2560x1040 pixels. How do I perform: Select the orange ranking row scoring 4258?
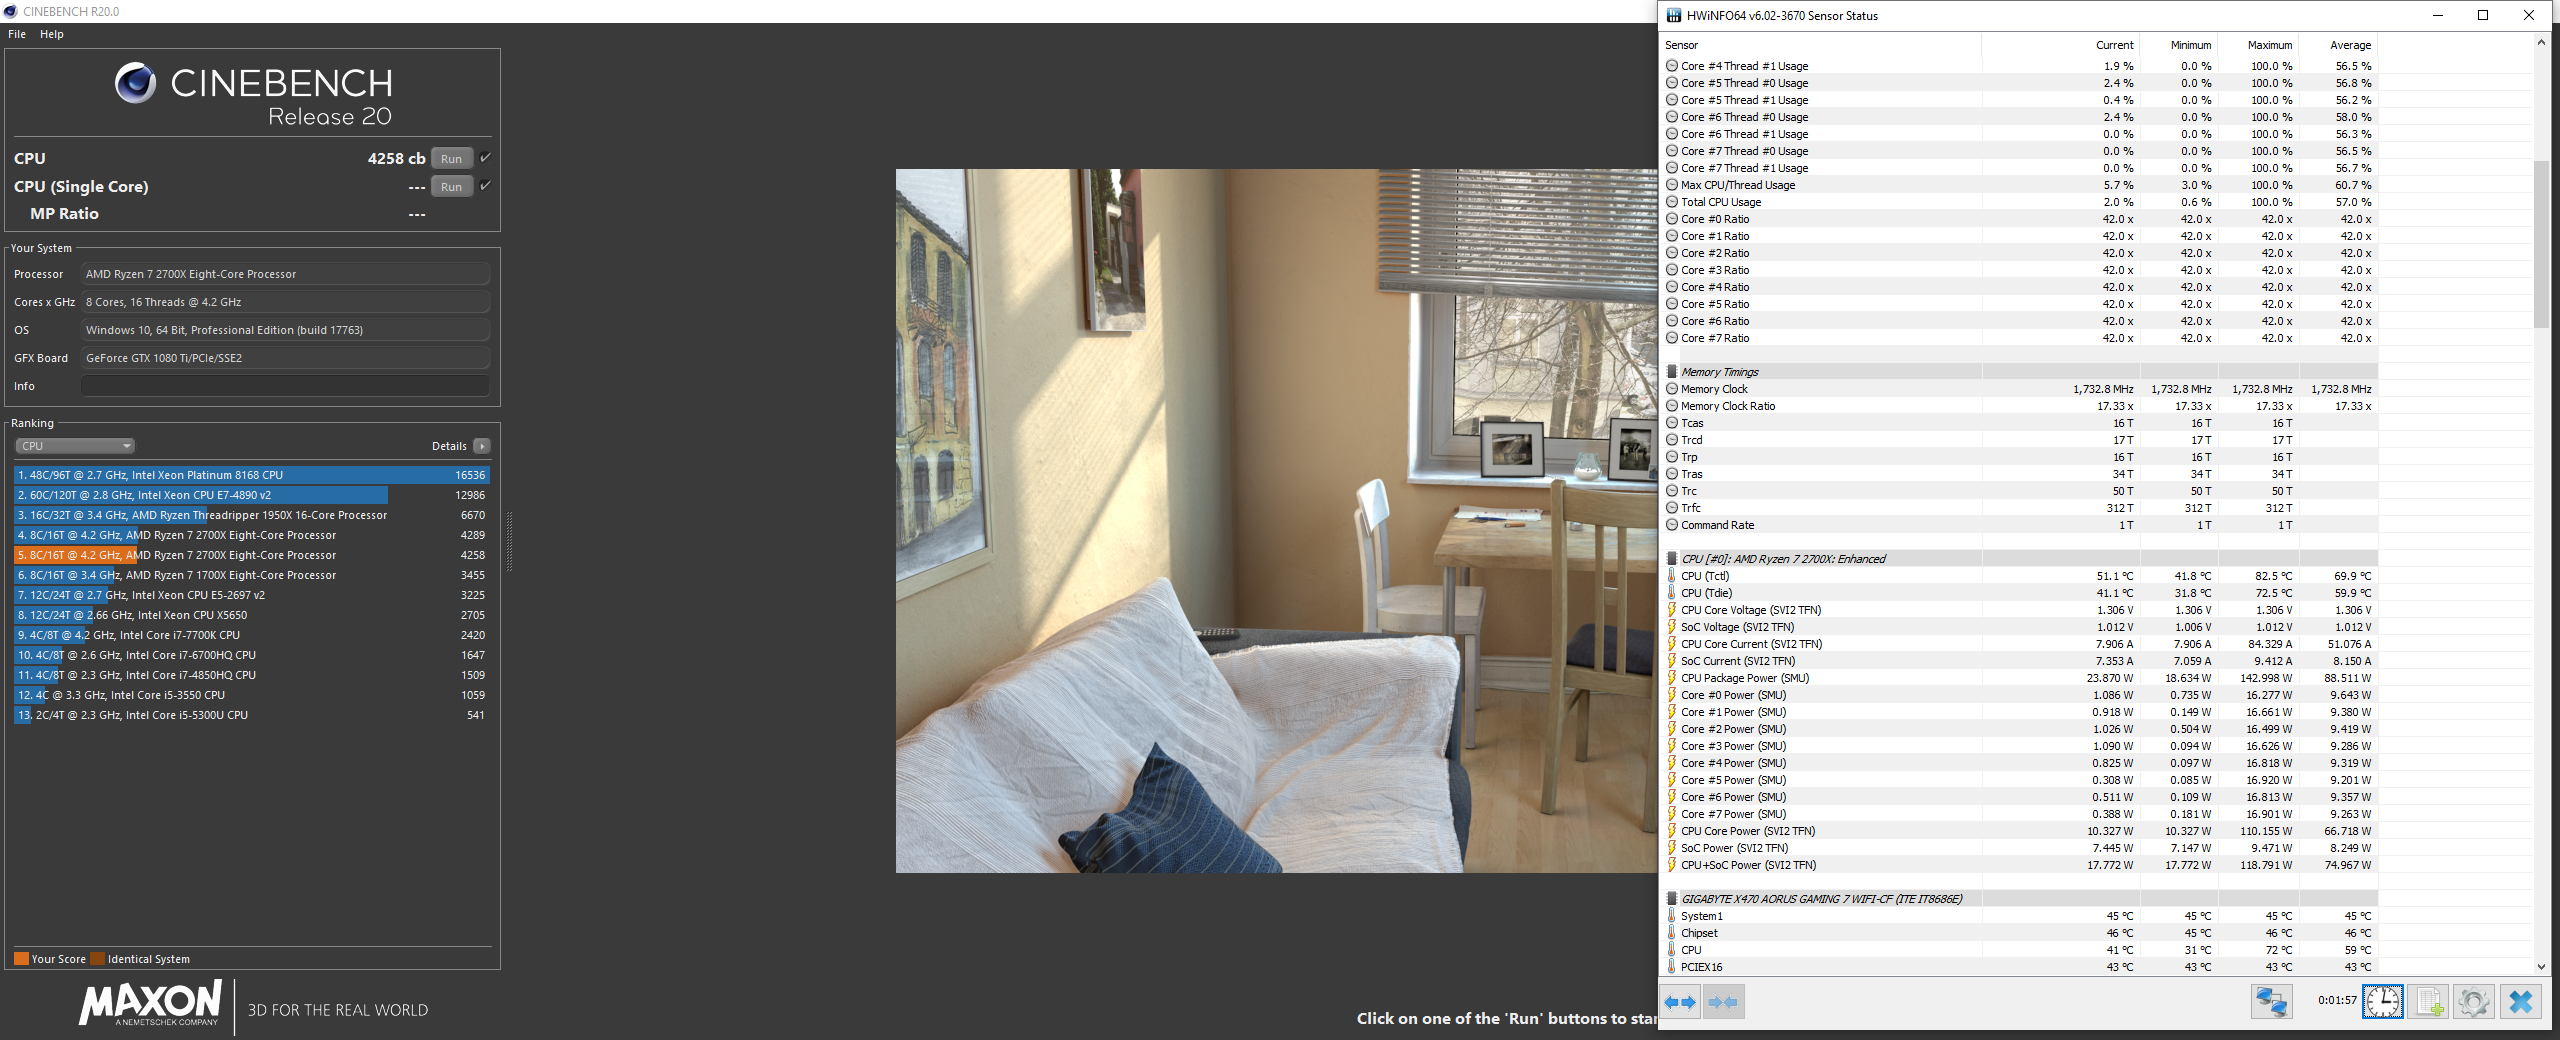[252, 555]
